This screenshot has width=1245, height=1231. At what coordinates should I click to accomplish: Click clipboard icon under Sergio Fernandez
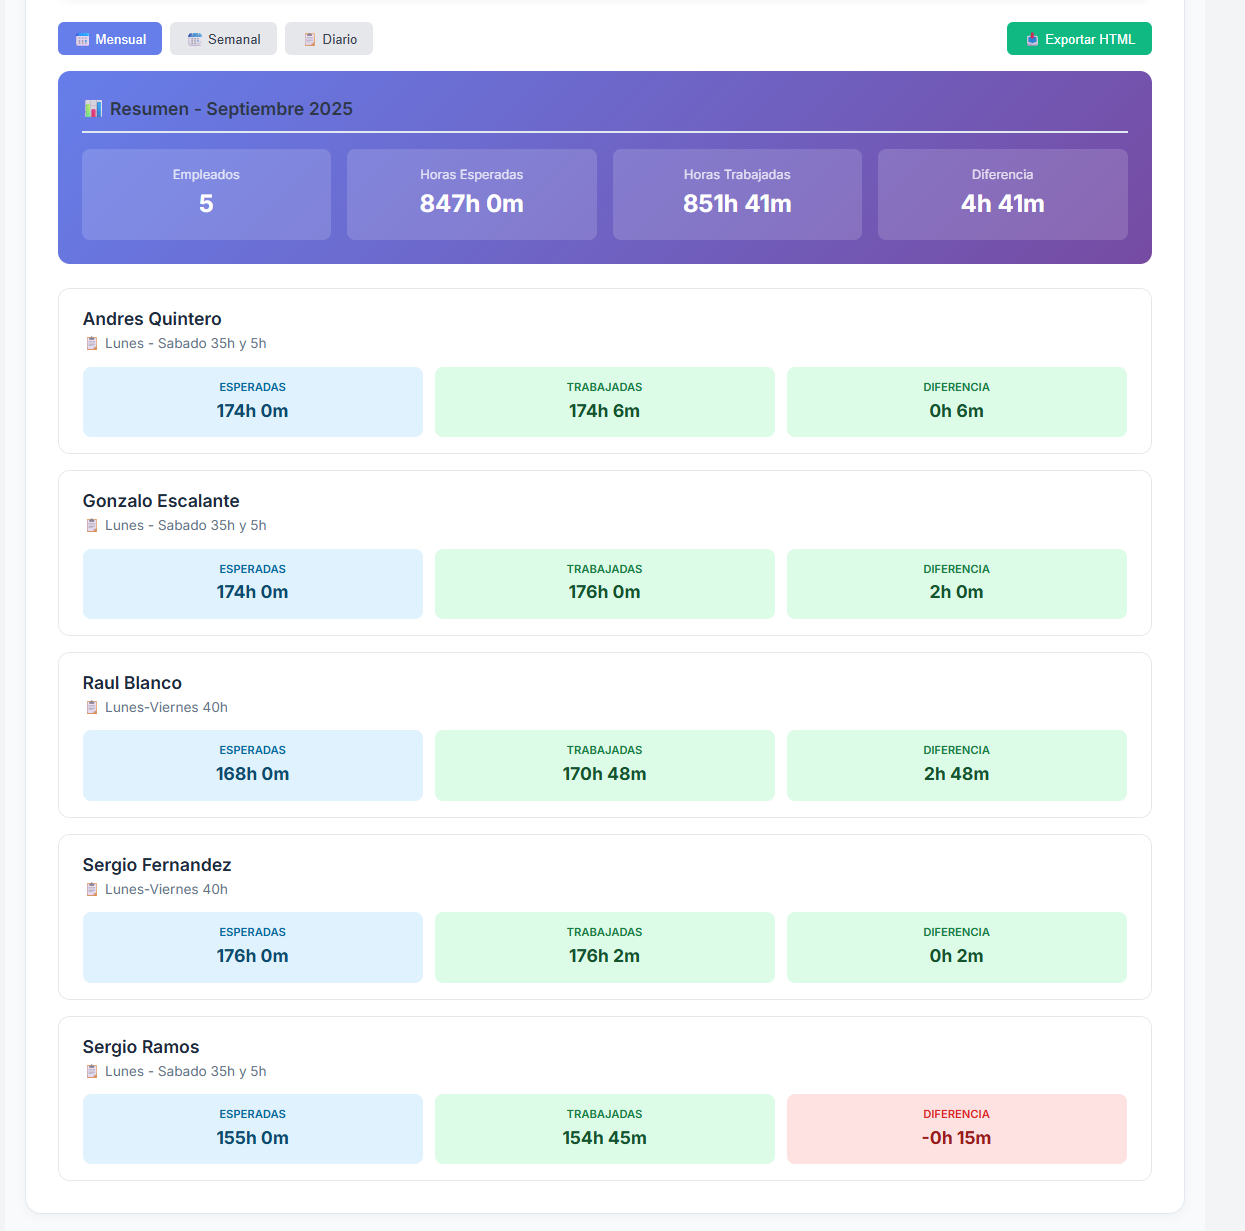[x=92, y=890]
